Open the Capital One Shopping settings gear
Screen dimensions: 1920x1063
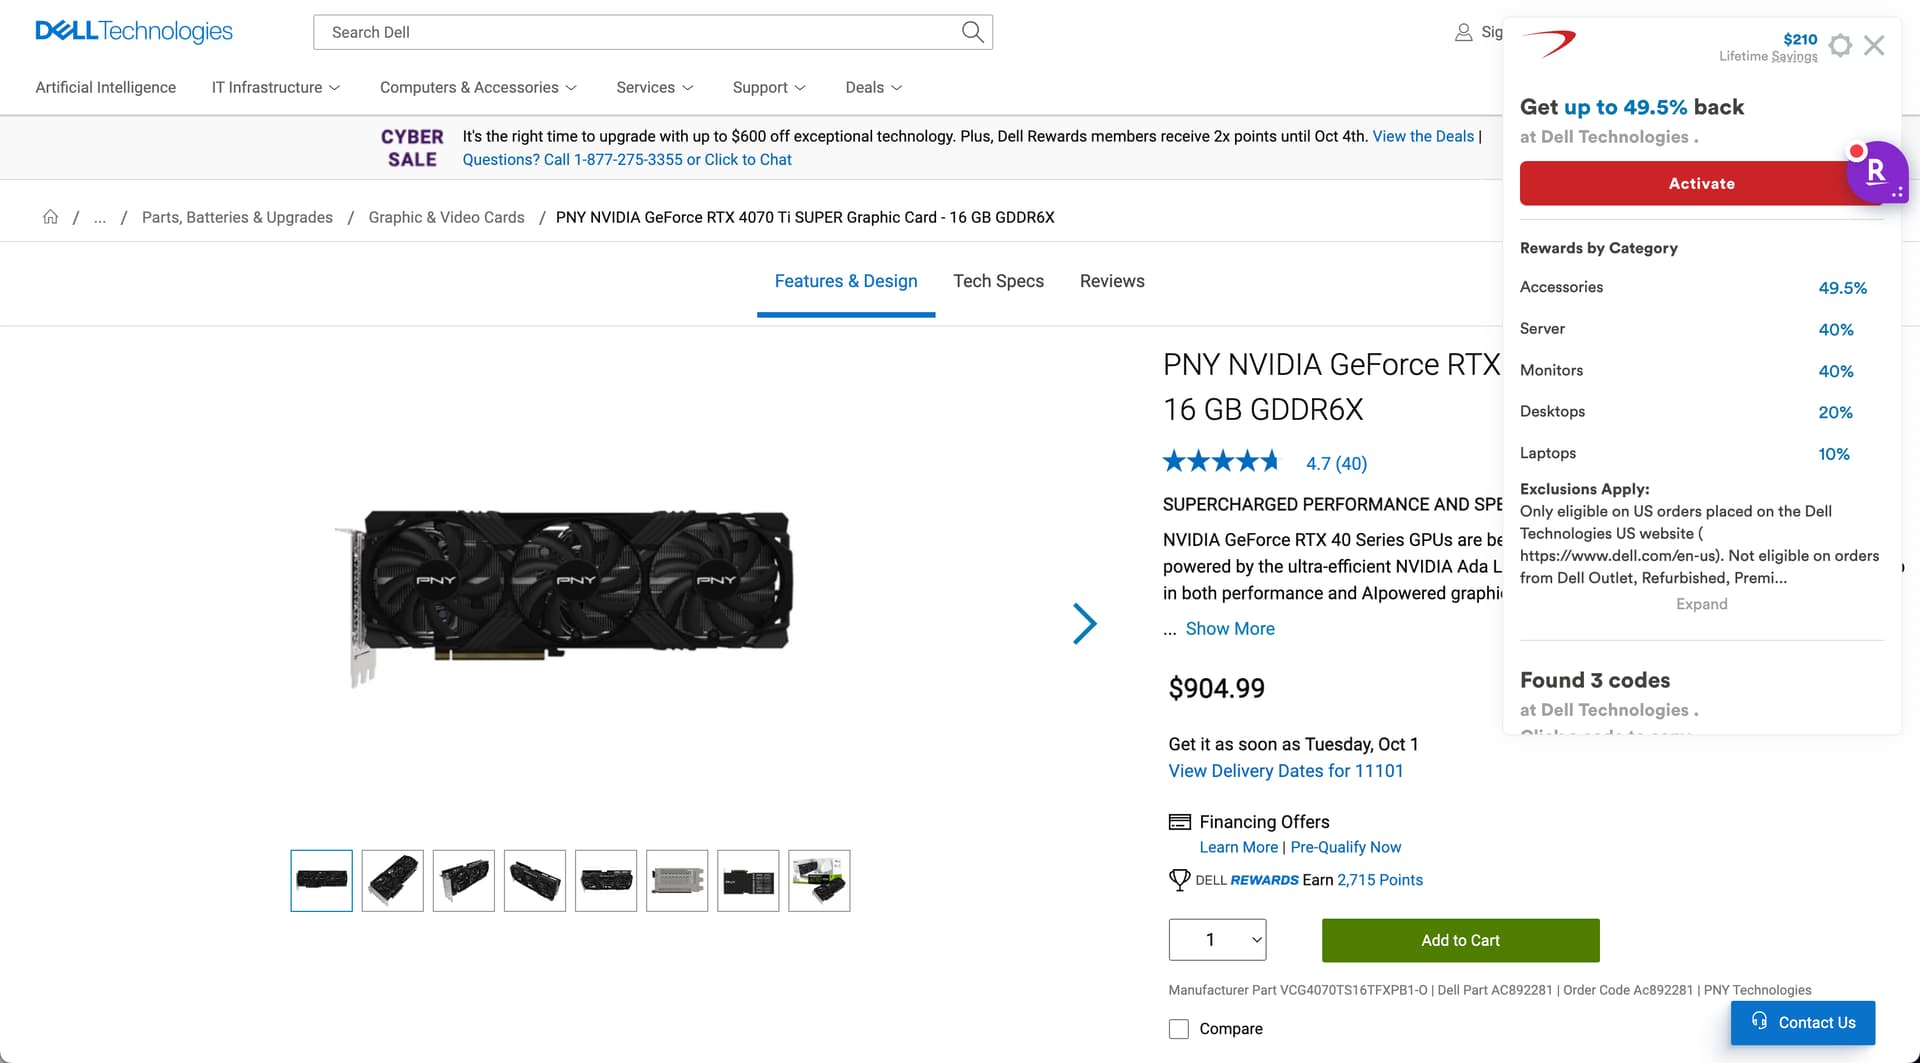pyautogui.click(x=1840, y=46)
